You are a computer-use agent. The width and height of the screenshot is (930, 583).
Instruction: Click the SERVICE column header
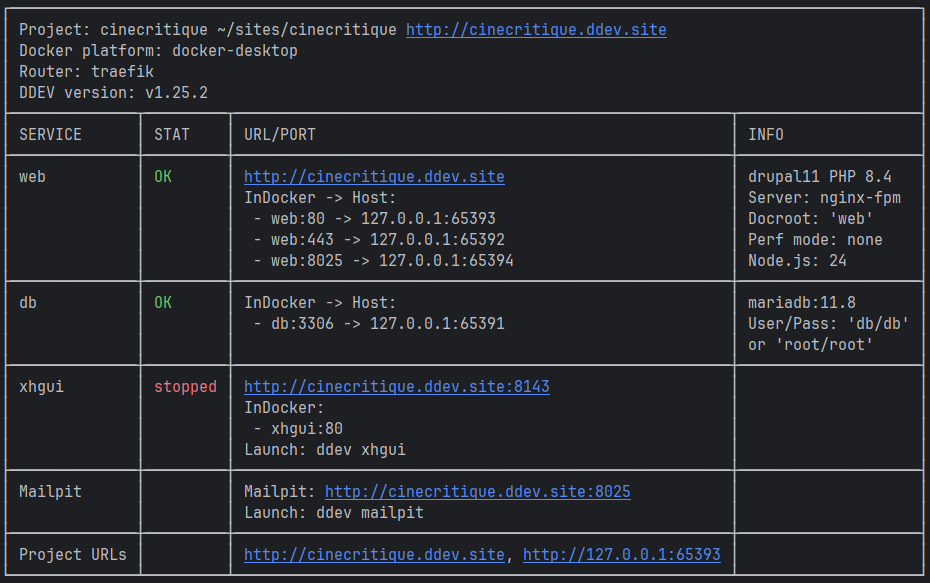point(50,135)
